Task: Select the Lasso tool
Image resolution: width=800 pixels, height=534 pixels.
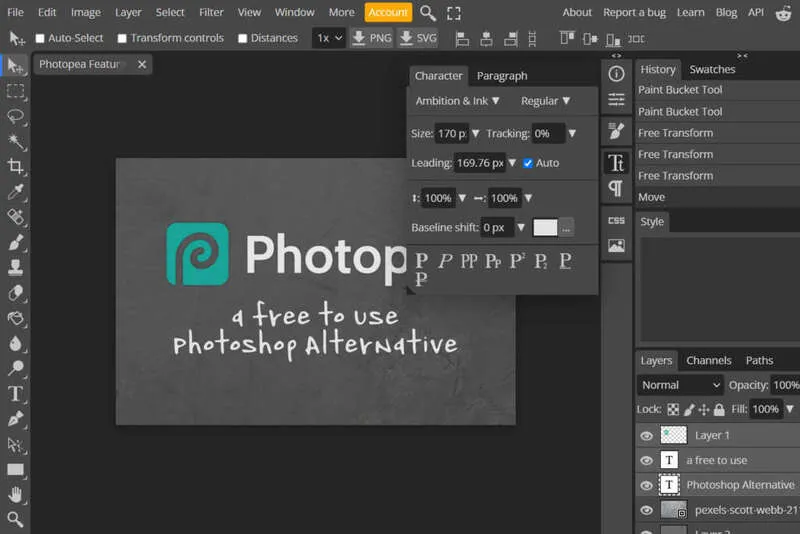Action: click(x=15, y=116)
